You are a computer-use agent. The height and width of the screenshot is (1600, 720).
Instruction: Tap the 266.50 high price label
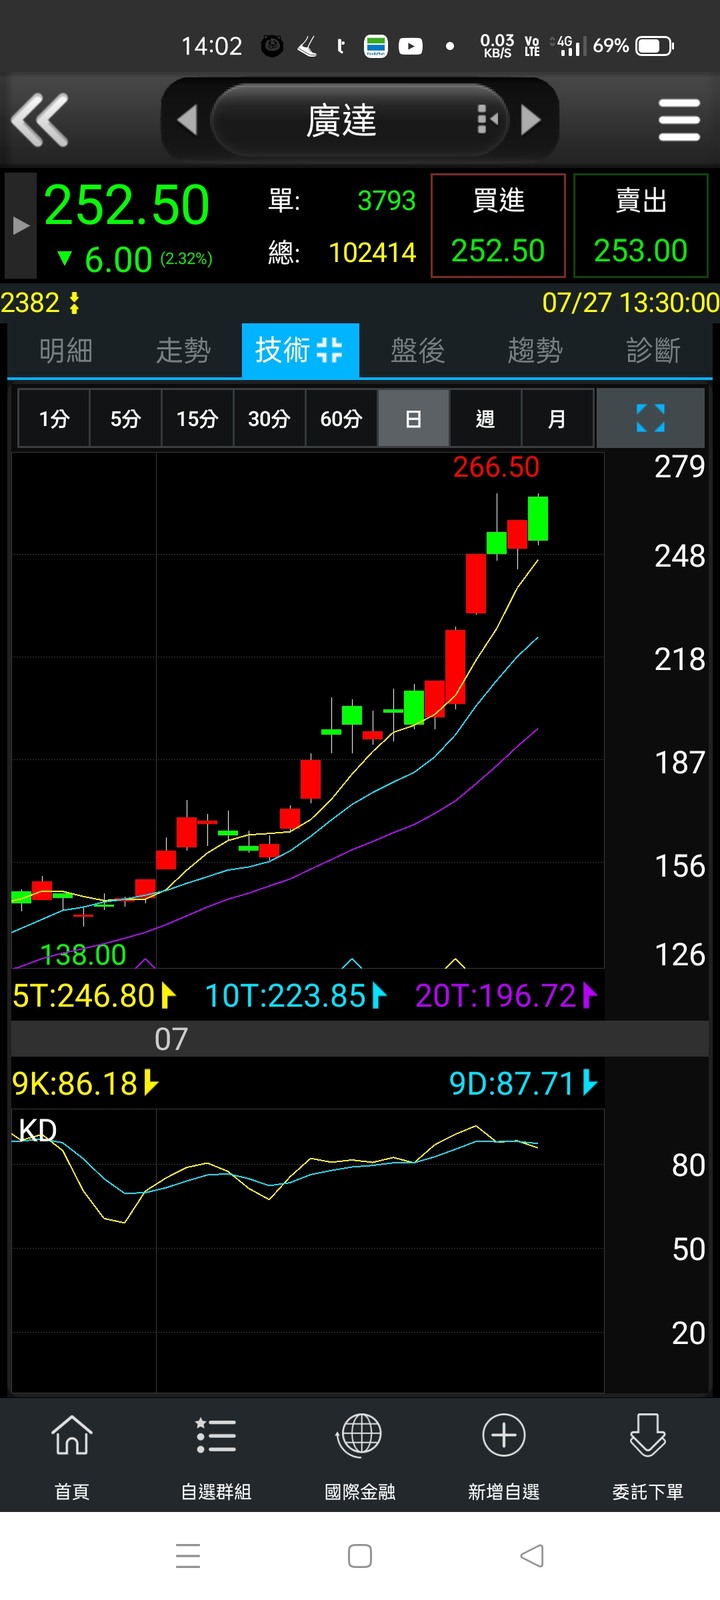[x=496, y=467]
